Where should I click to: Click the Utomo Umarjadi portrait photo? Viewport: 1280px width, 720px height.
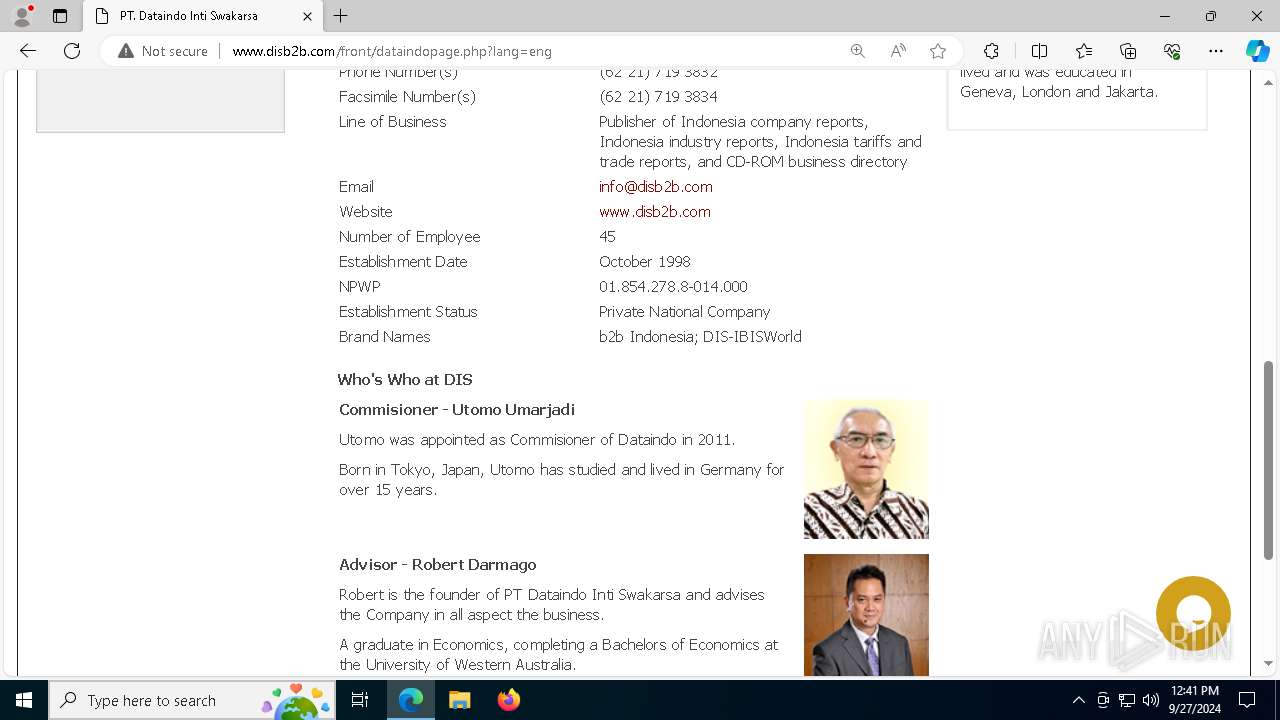tap(866, 469)
